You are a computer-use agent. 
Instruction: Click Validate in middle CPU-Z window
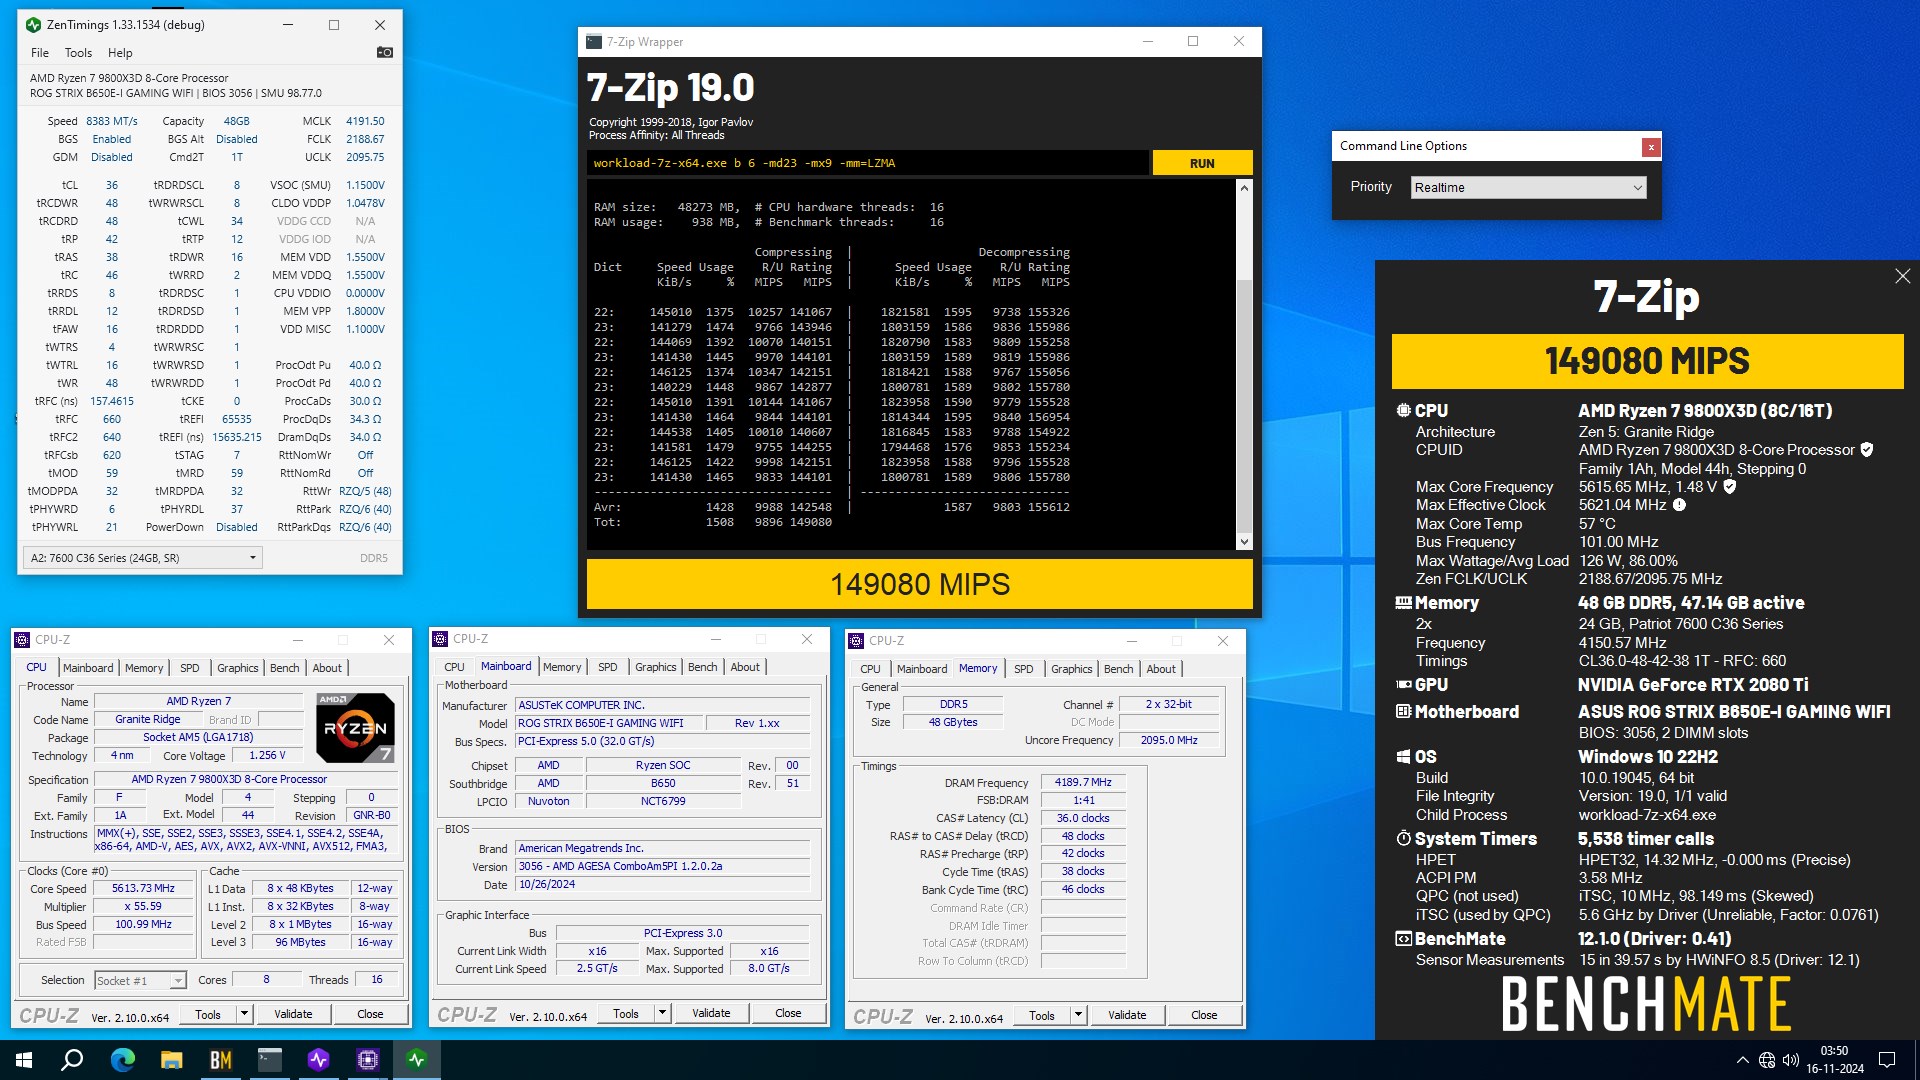tap(711, 1013)
